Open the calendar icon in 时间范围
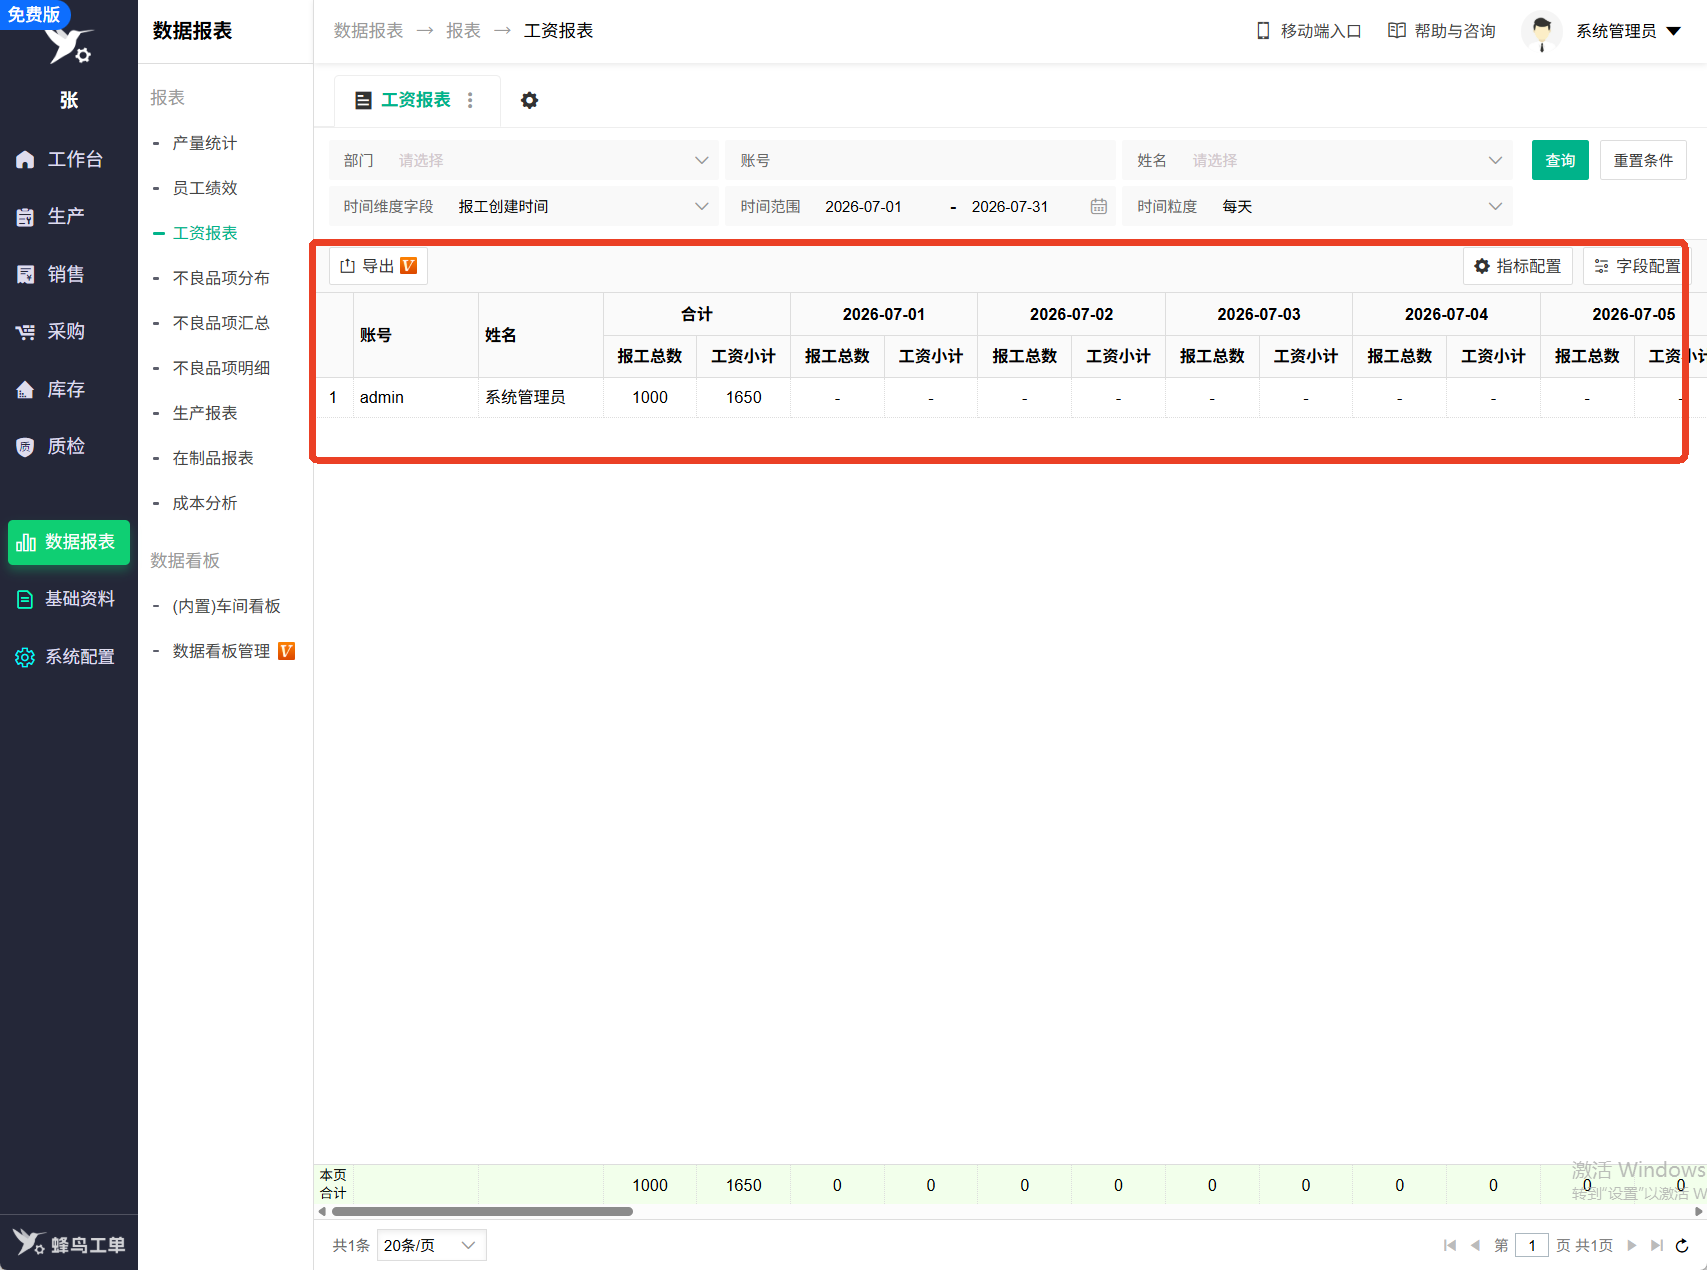This screenshot has width=1707, height=1270. (1098, 207)
